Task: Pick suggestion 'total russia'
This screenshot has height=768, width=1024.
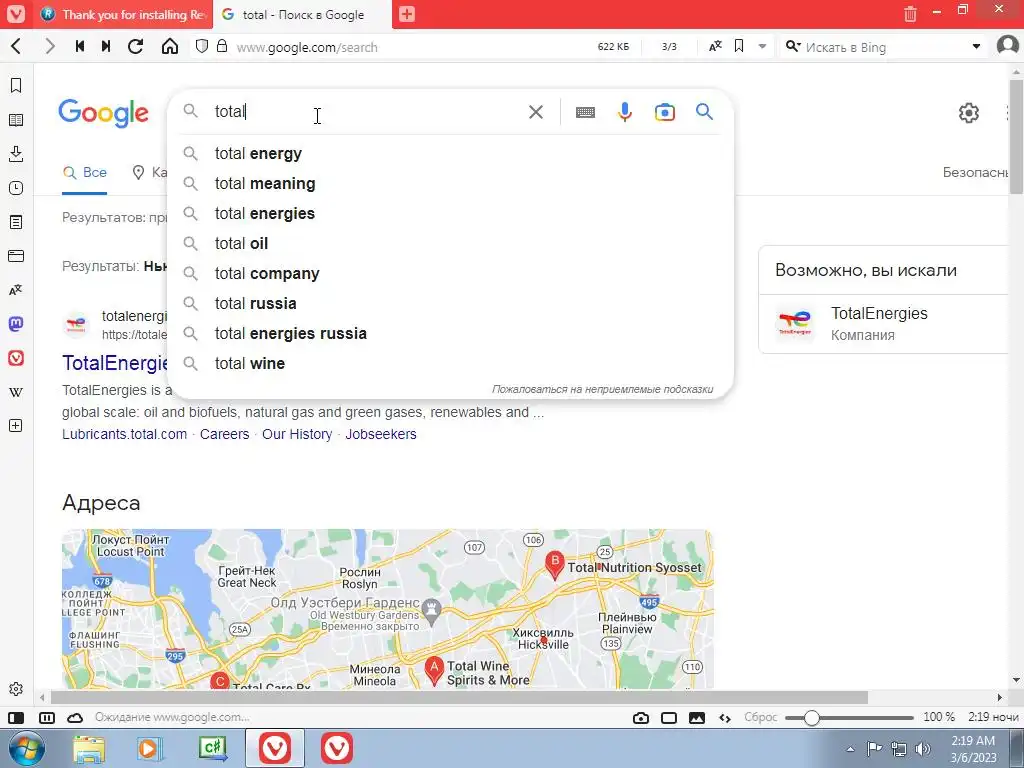Action: pos(451,304)
